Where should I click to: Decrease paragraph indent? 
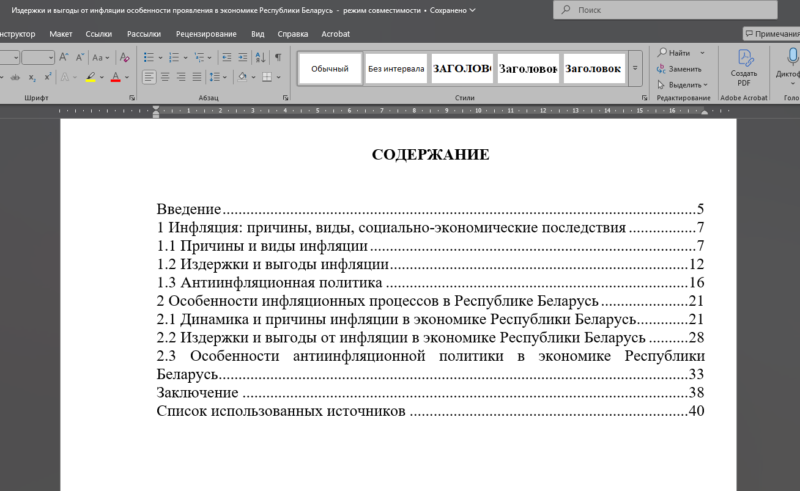[x=227, y=57]
